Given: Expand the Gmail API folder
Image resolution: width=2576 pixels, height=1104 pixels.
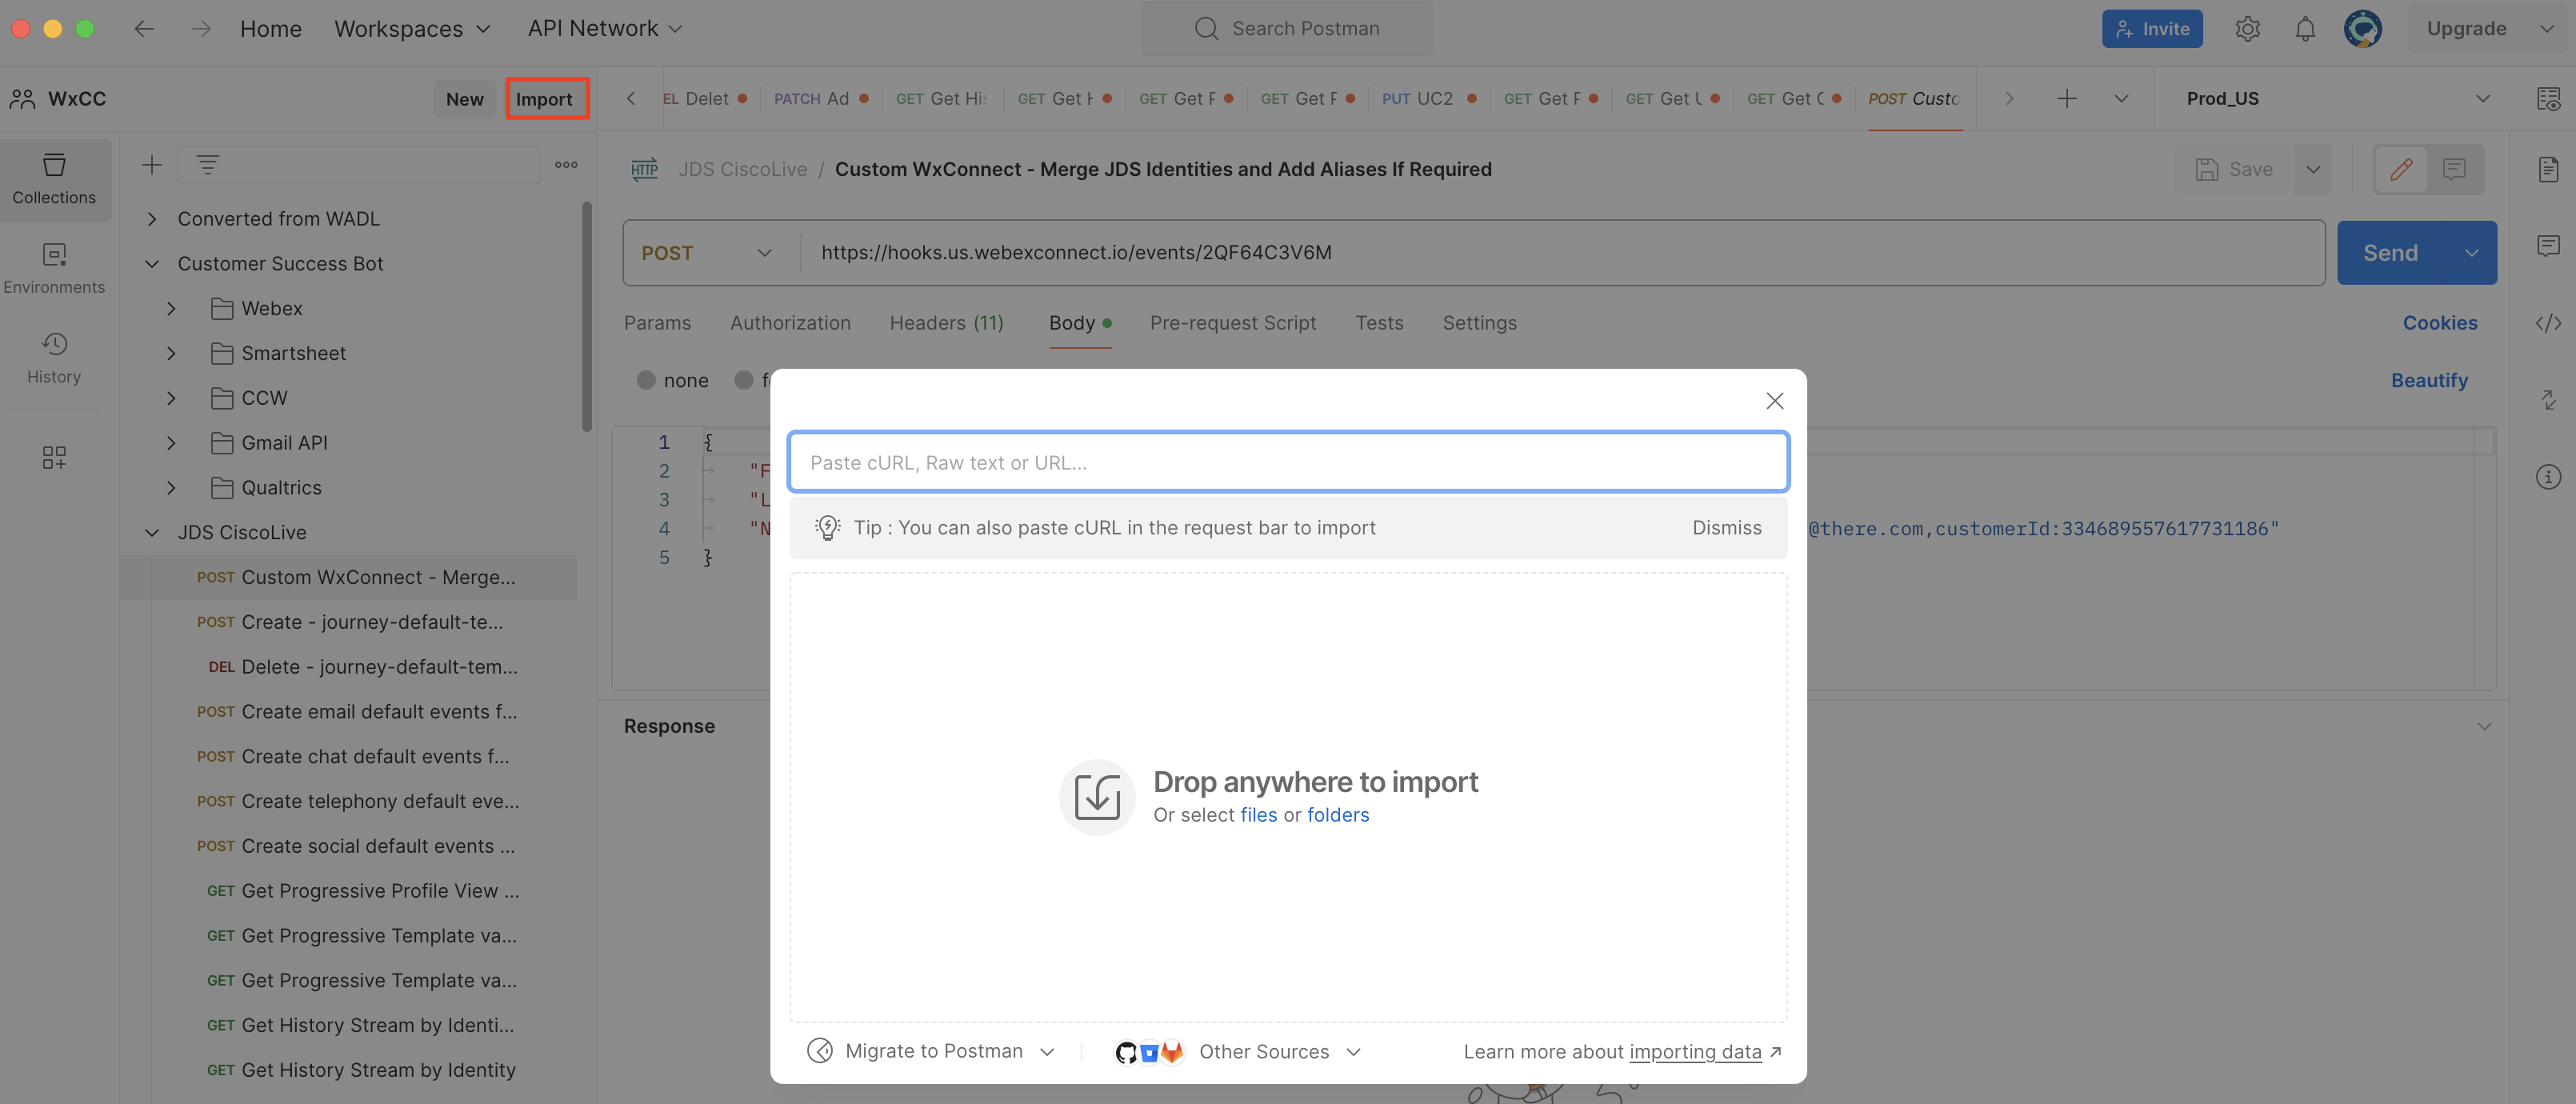Looking at the screenshot, I should tap(171, 443).
